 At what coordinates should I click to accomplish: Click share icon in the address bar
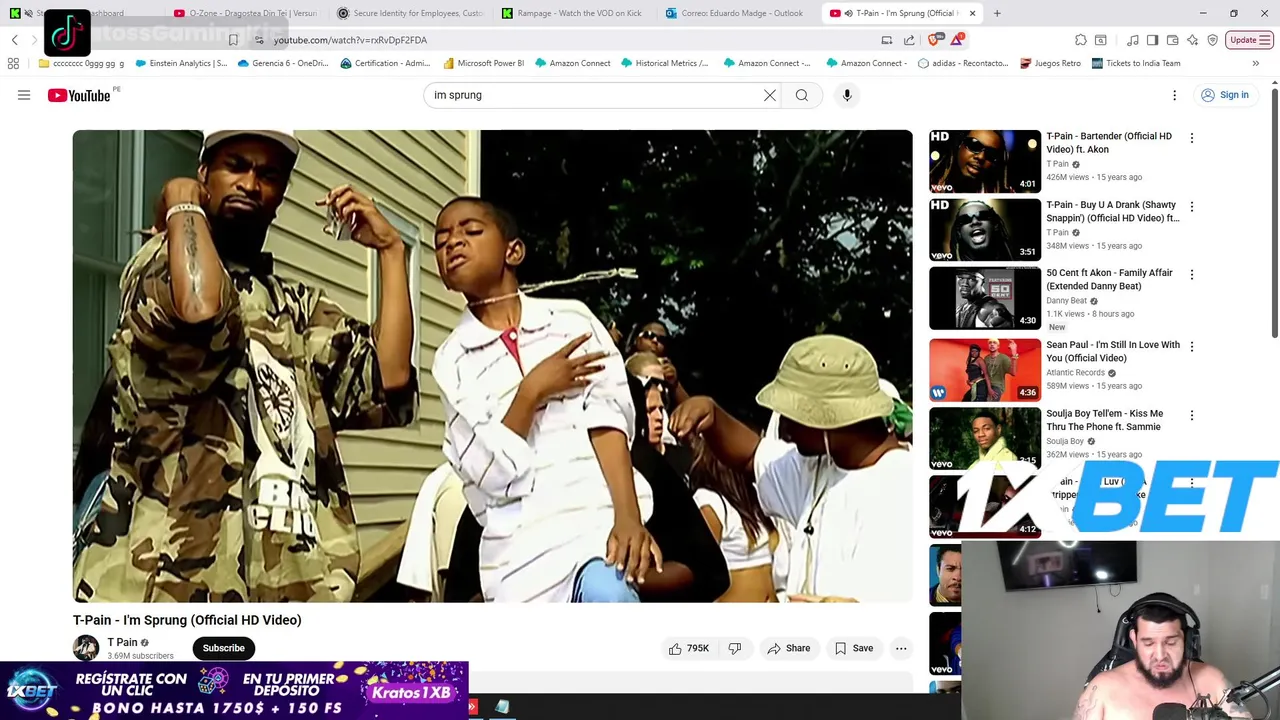click(909, 40)
